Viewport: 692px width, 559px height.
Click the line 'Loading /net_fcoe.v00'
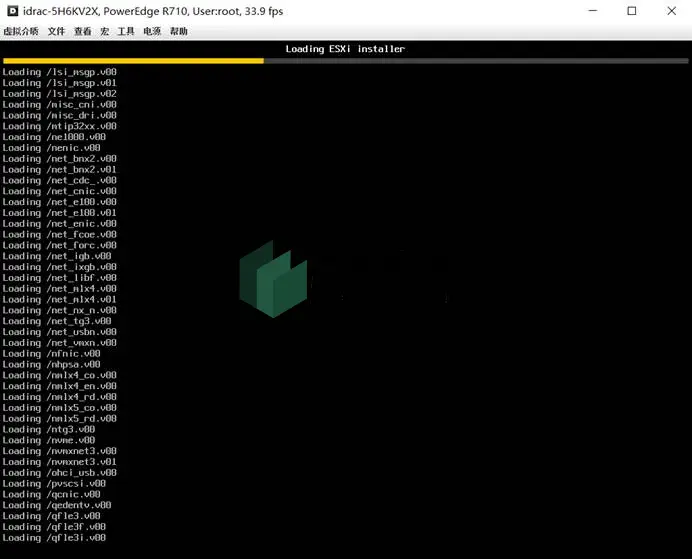click(60, 234)
